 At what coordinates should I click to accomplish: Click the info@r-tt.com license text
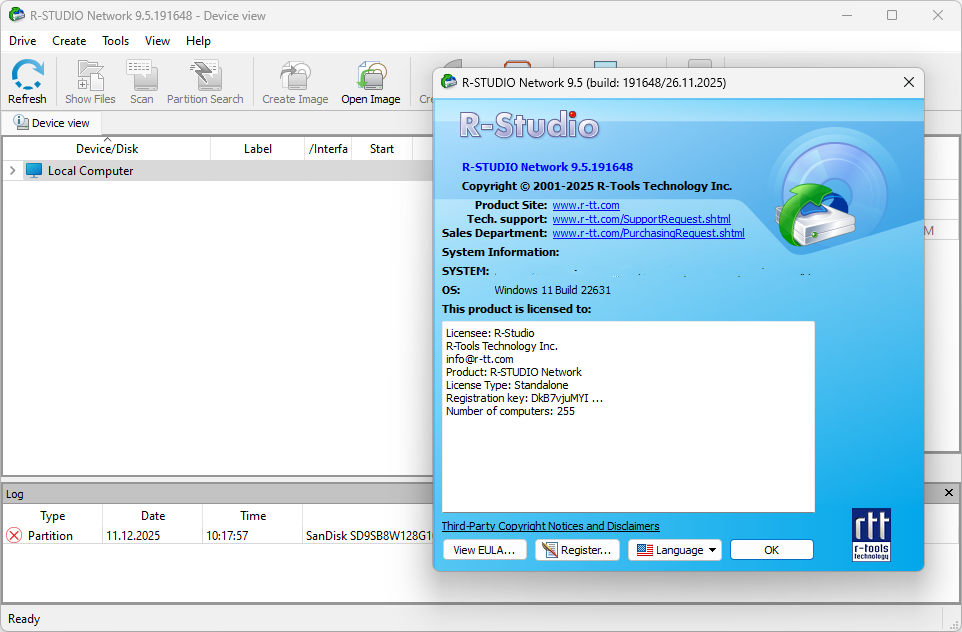(480, 359)
